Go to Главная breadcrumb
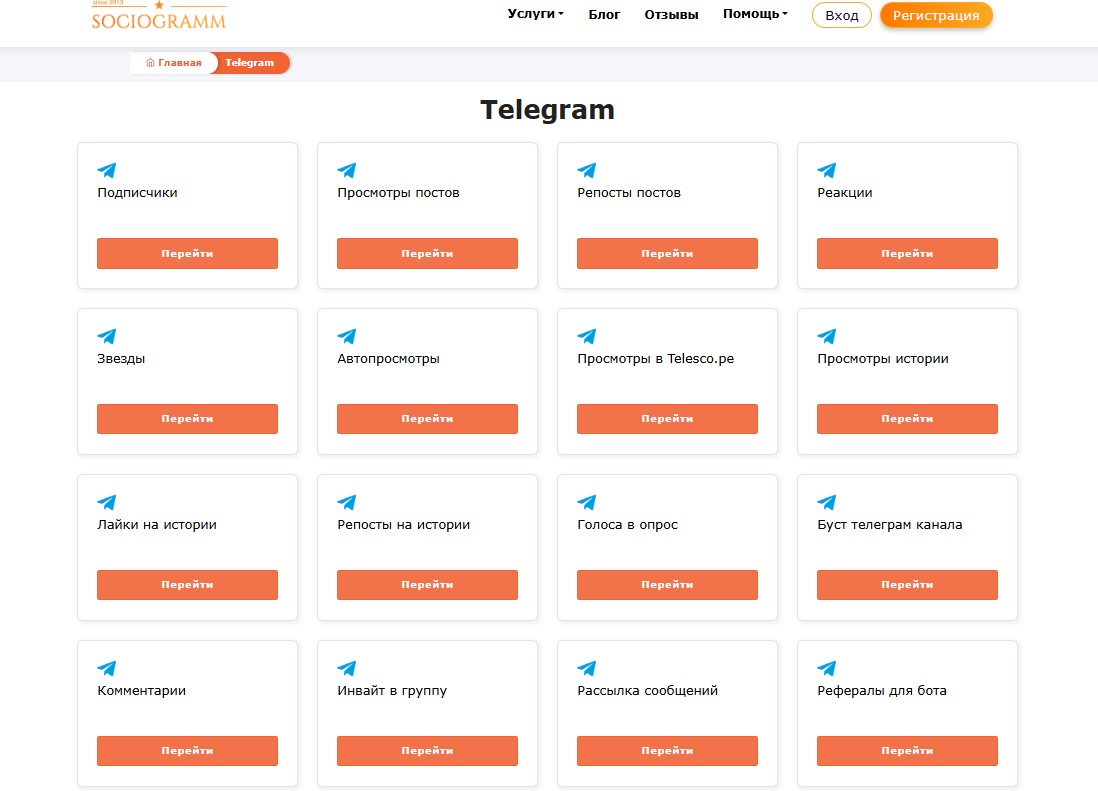 pyautogui.click(x=174, y=62)
